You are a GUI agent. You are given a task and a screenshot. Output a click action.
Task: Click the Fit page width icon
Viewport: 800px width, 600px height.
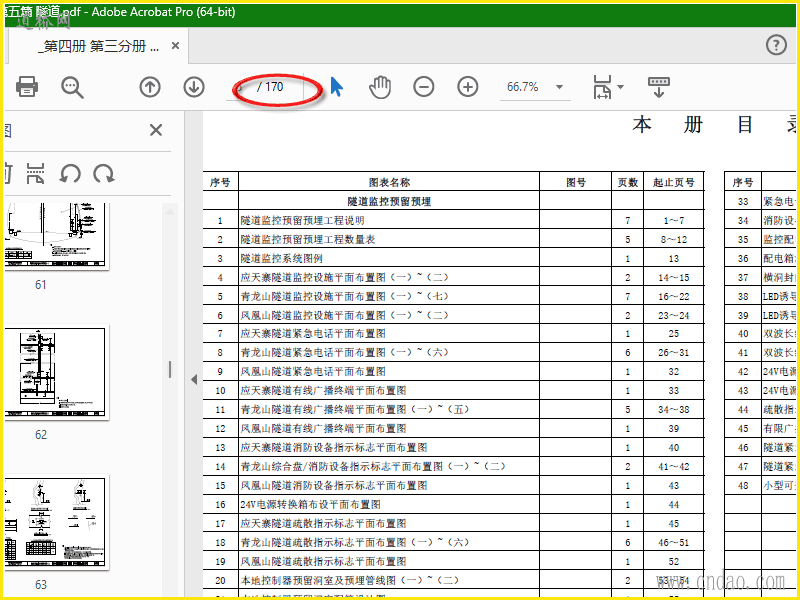point(602,87)
